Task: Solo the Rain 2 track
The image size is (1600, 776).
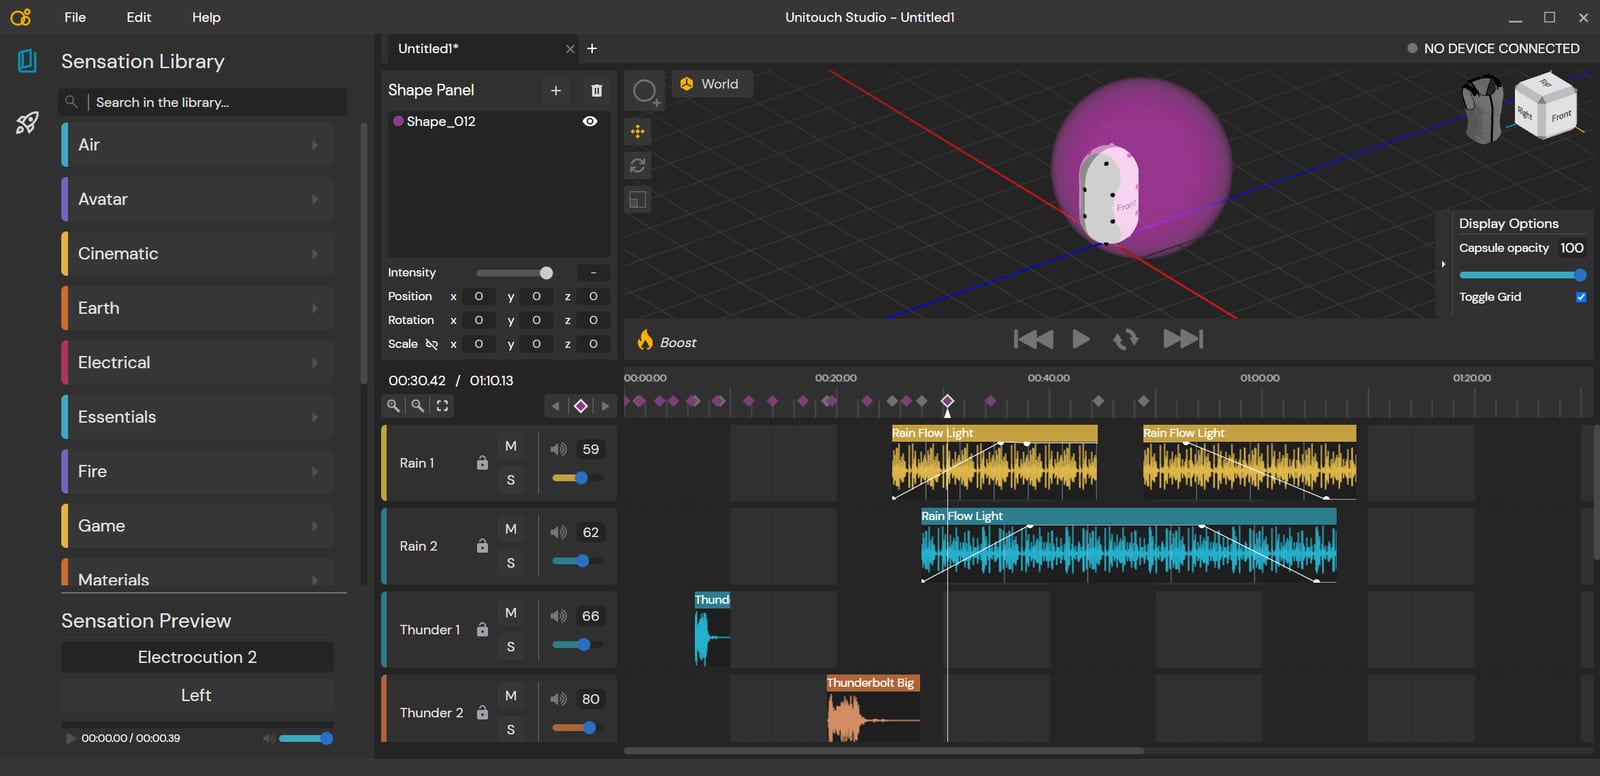Action: coord(511,563)
